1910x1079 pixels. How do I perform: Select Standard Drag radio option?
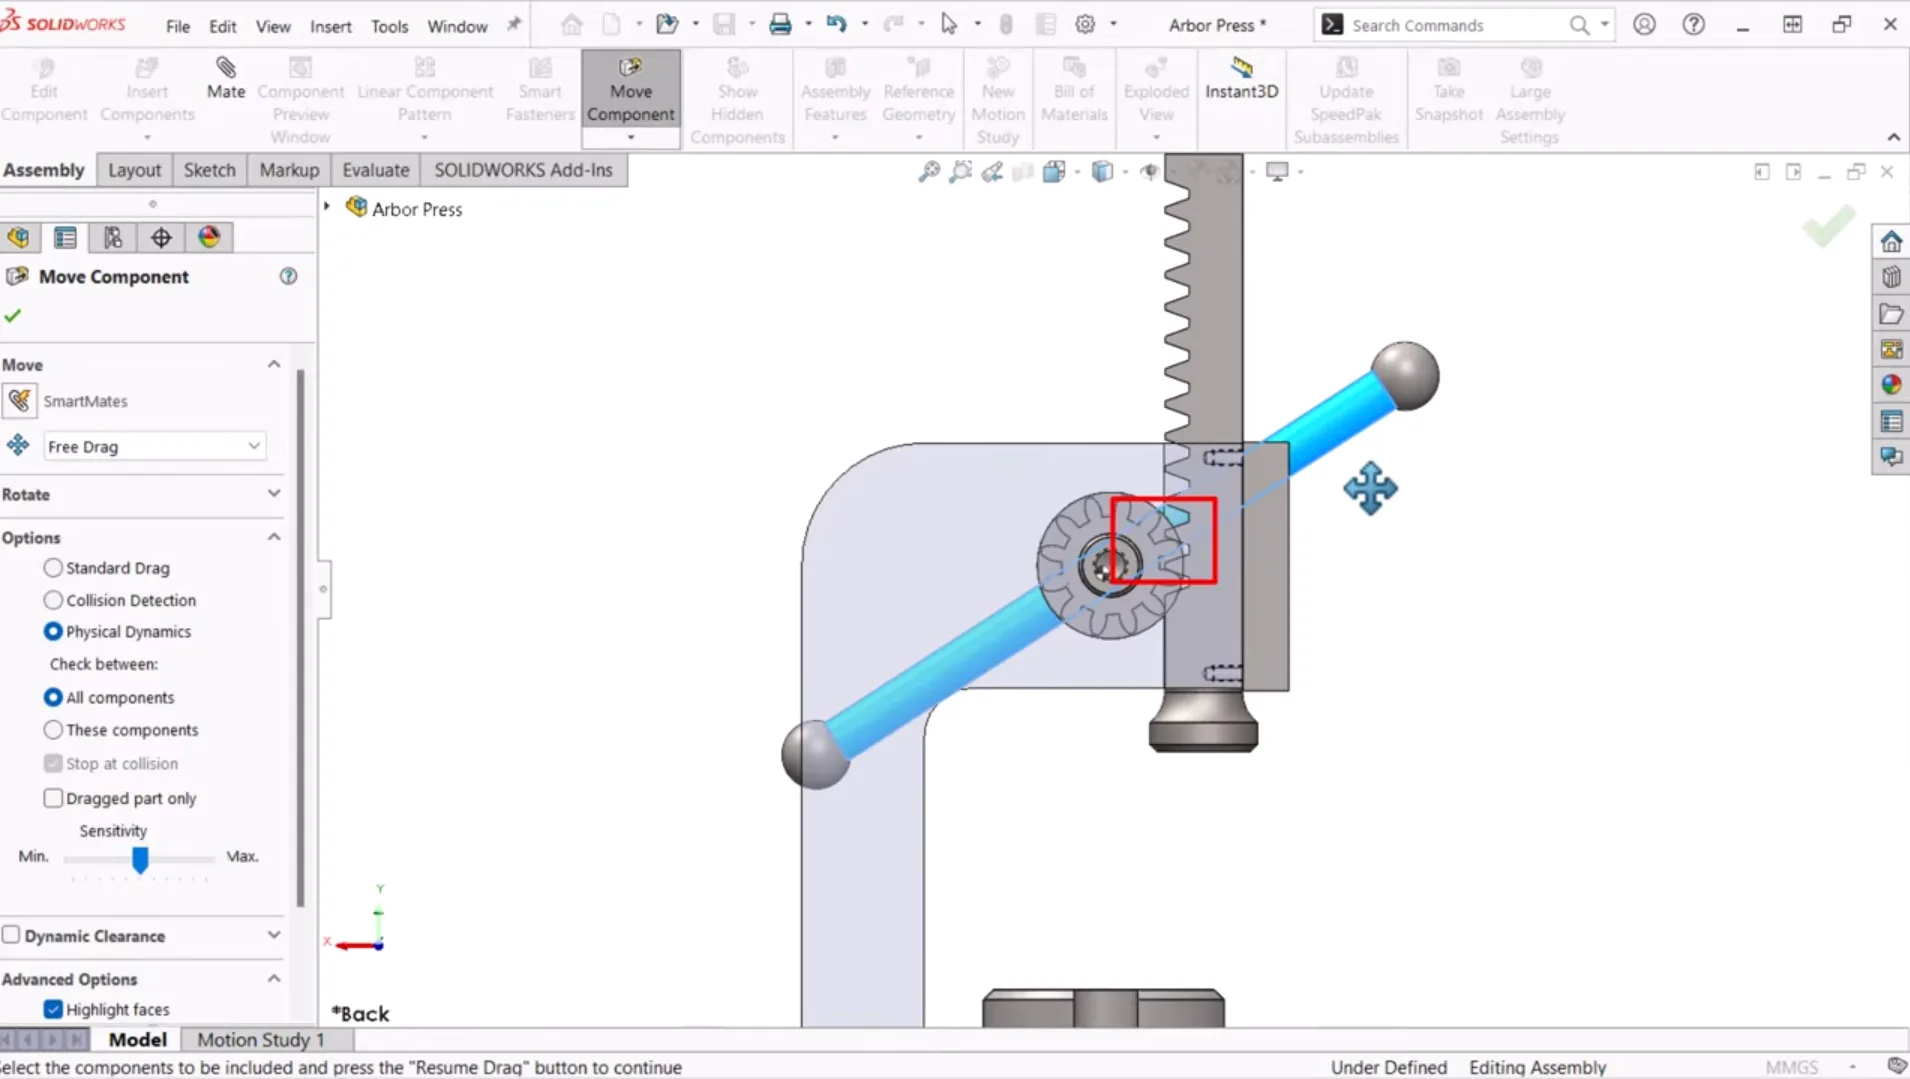[54, 568]
